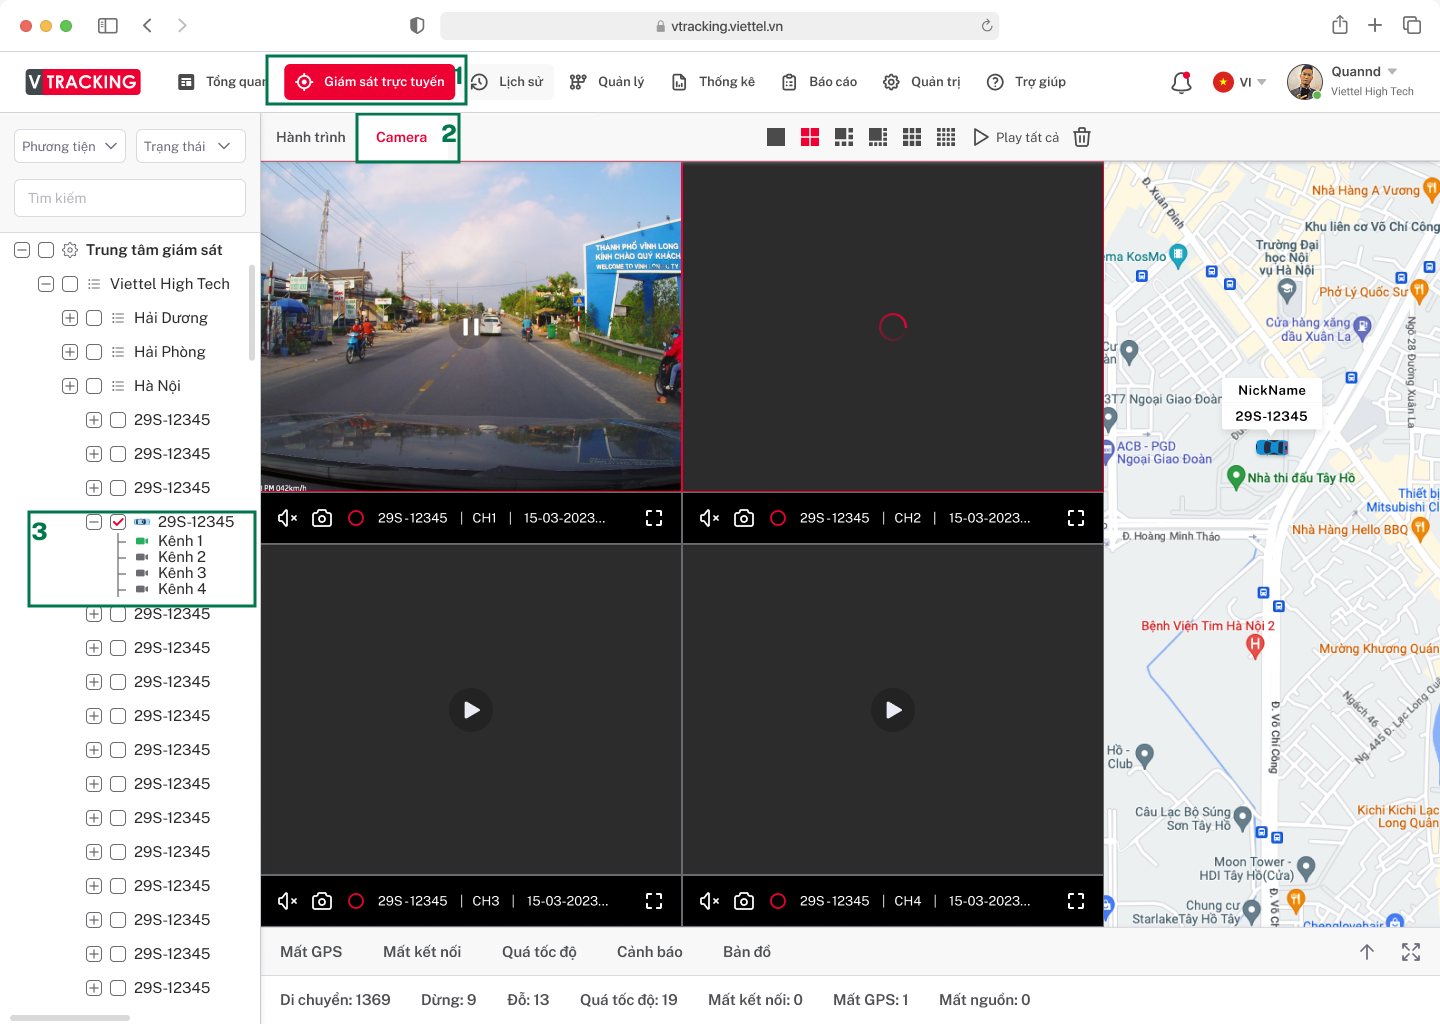
Task: Click the blue car marker on map
Action: click(1271, 447)
